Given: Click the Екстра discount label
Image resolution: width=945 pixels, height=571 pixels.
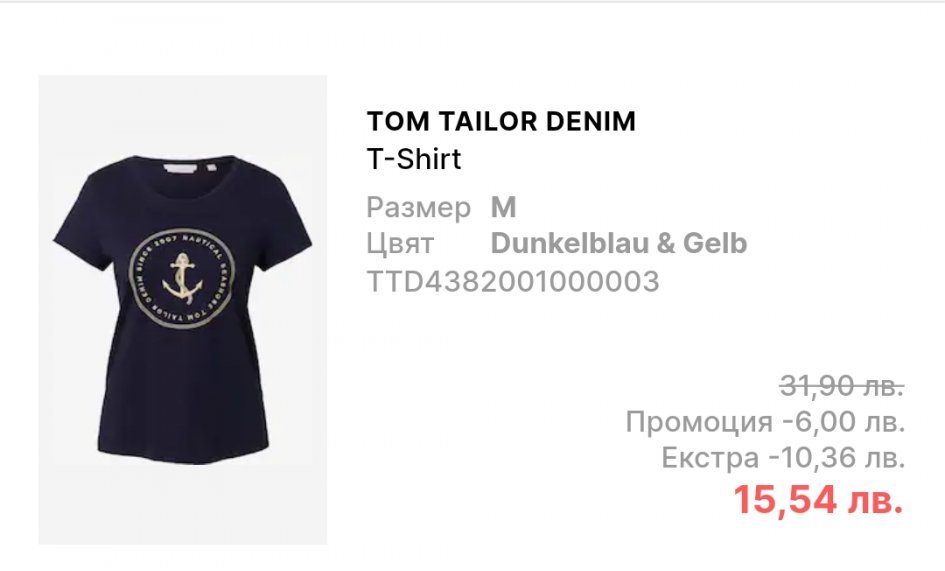Looking at the screenshot, I should tap(710, 458).
